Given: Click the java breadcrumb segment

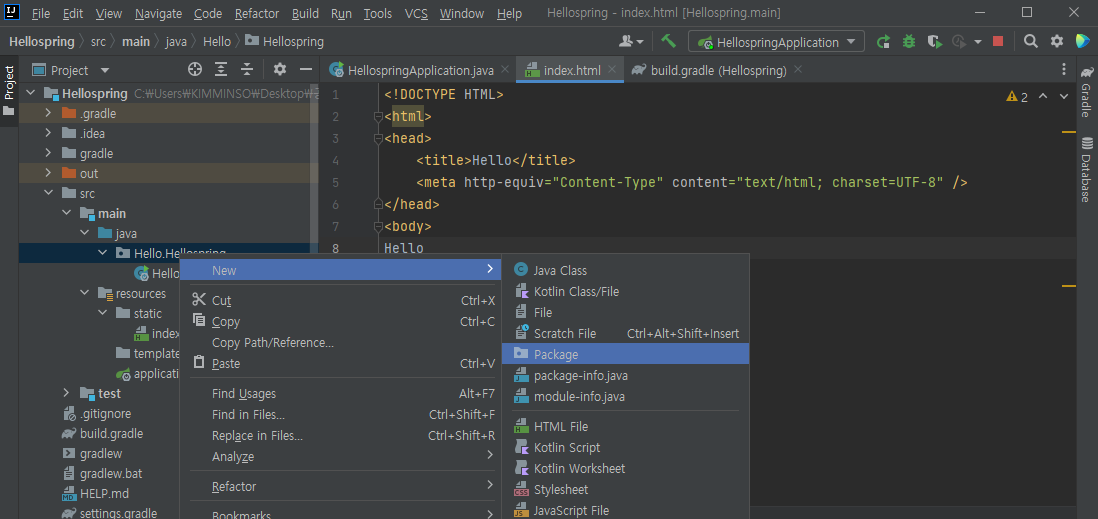Looking at the screenshot, I should pyautogui.click(x=176, y=41).
